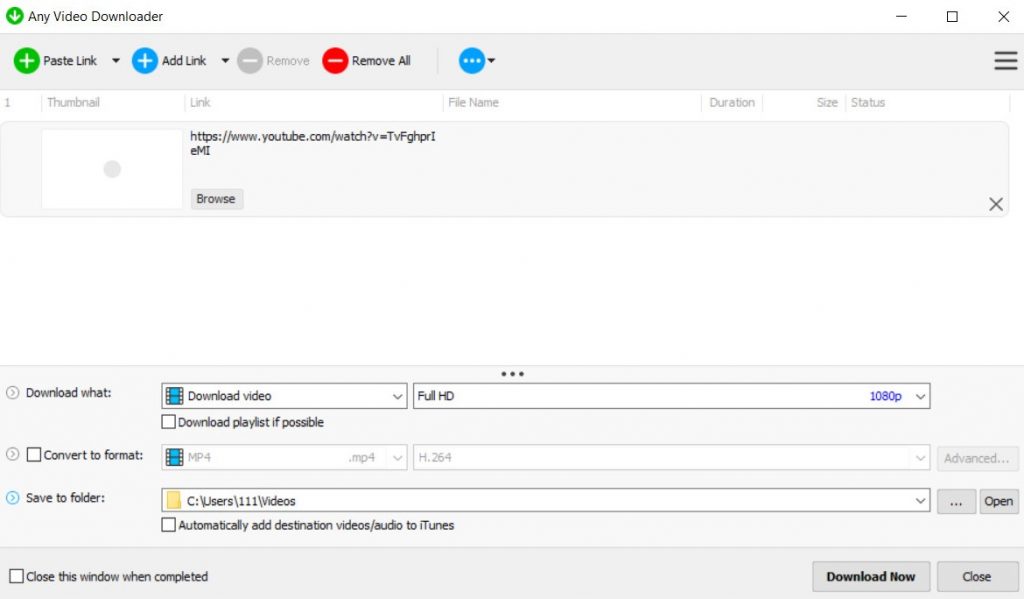The width and height of the screenshot is (1024, 599).
Task: Collapse the Save to folder section arrow
Action: click(12, 498)
